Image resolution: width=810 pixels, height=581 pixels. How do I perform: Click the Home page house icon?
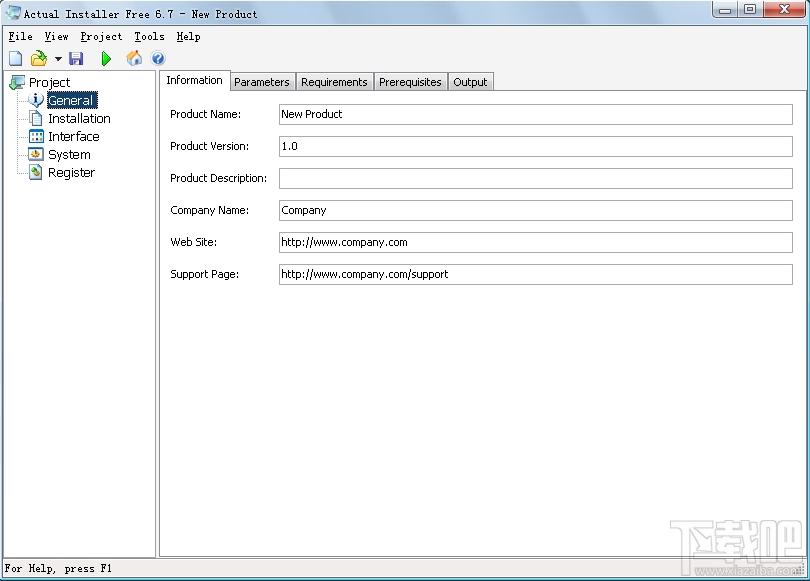pos(134,58)
